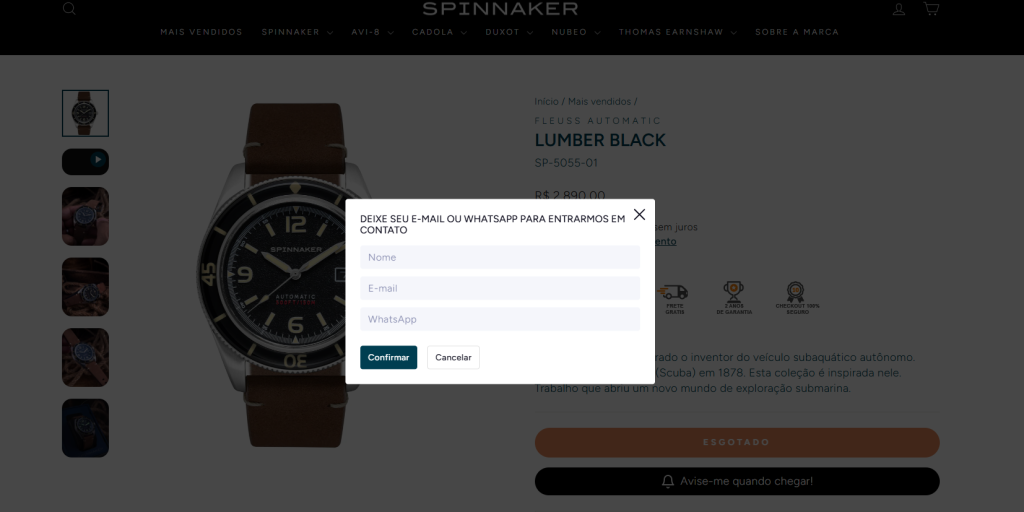Expand the Spinnaker menu dropdown
The image size is (1024, 512).
[297, 32]
